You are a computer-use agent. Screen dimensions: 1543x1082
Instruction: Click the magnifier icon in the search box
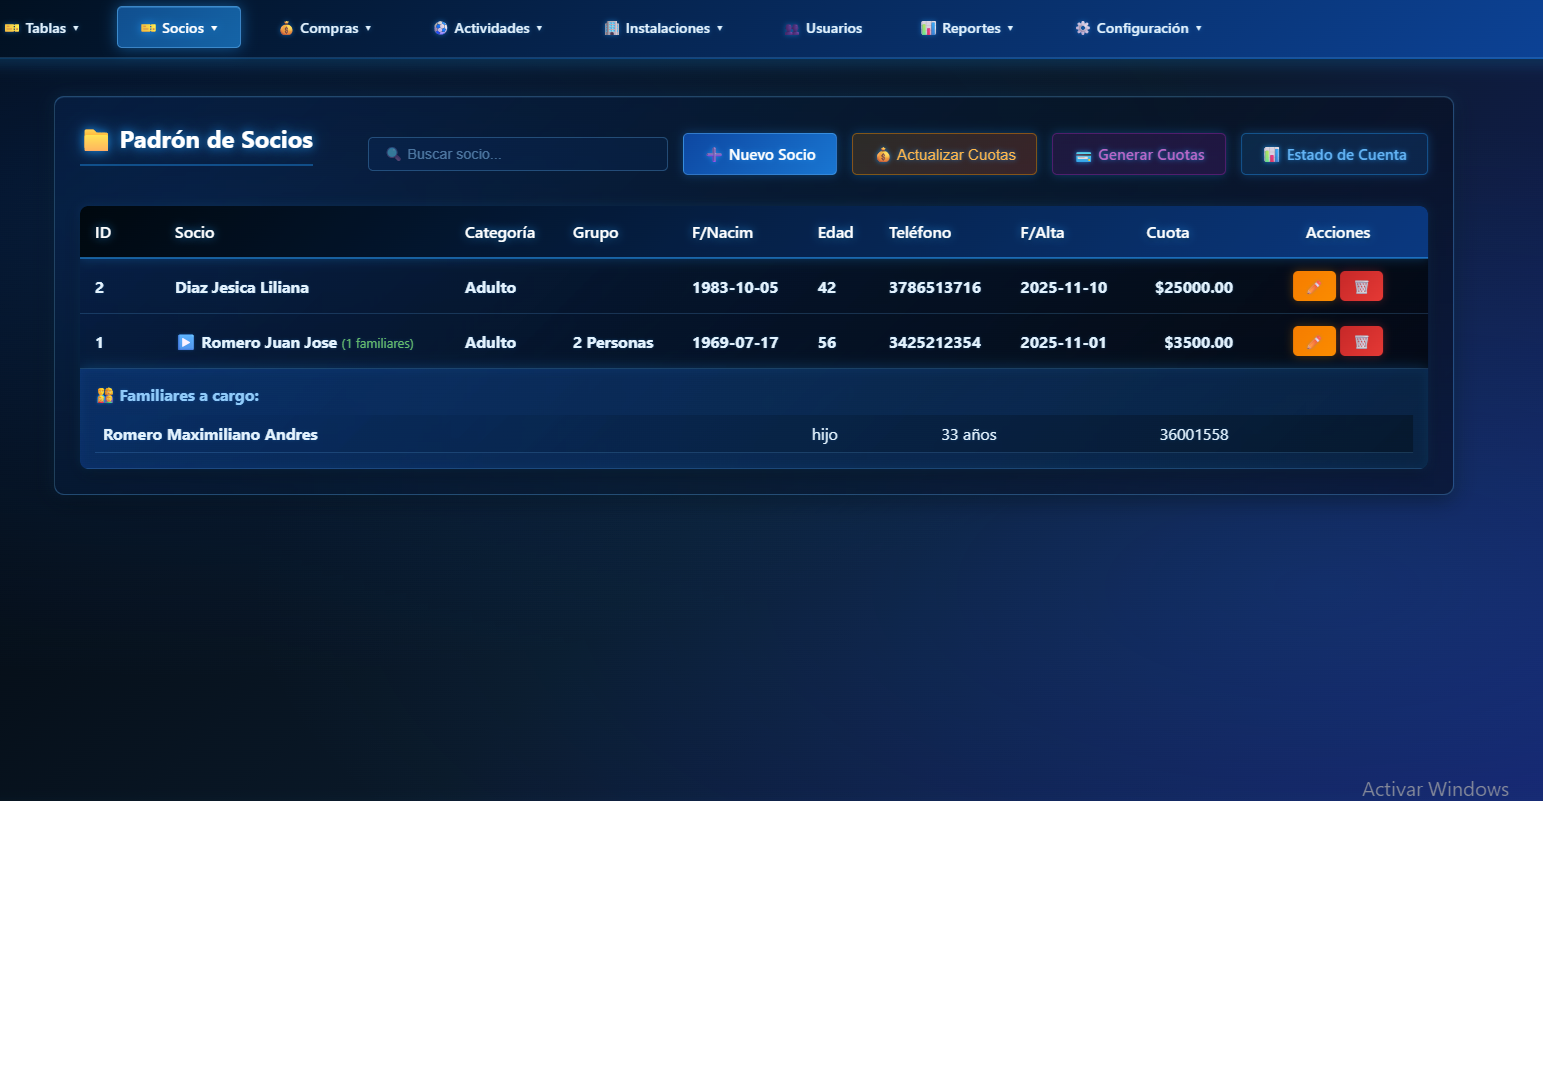tap(393, 155)
